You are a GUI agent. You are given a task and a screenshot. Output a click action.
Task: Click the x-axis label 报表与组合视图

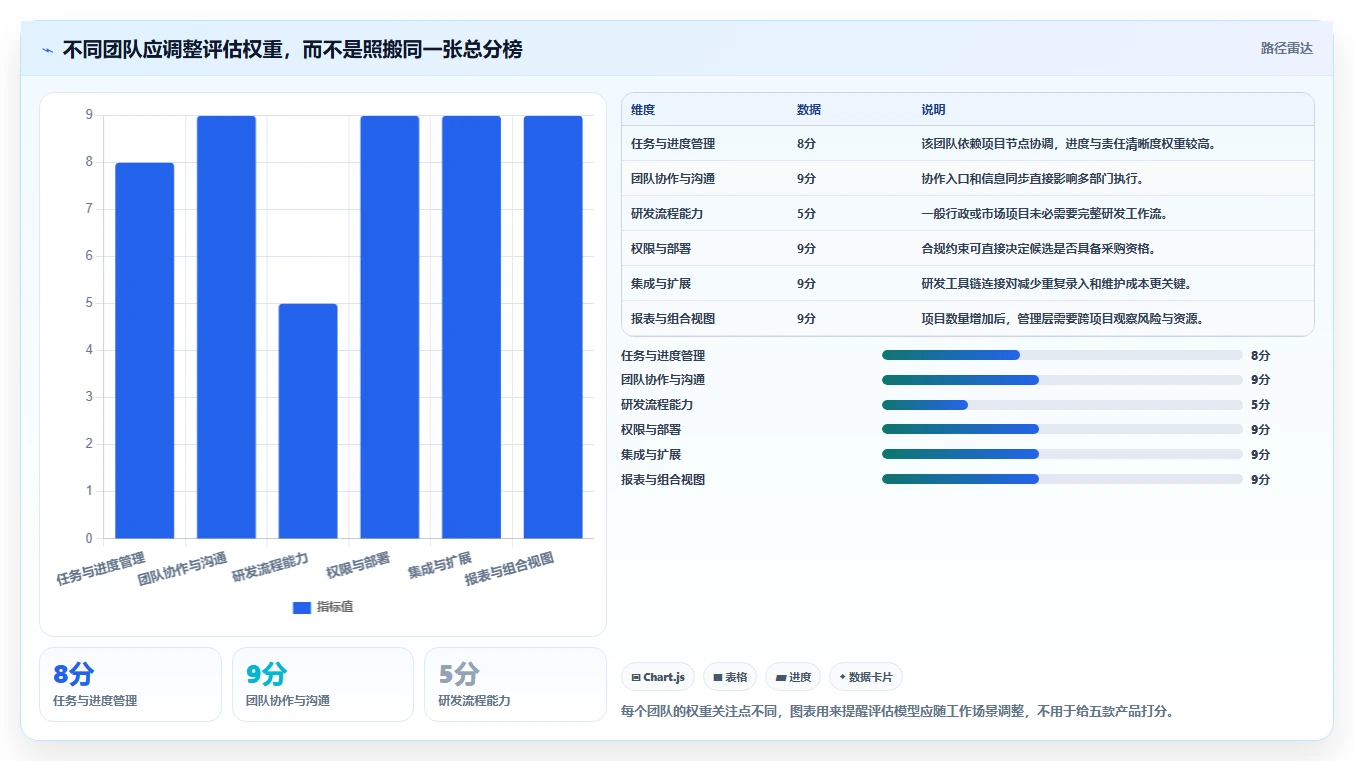point(509,568)
